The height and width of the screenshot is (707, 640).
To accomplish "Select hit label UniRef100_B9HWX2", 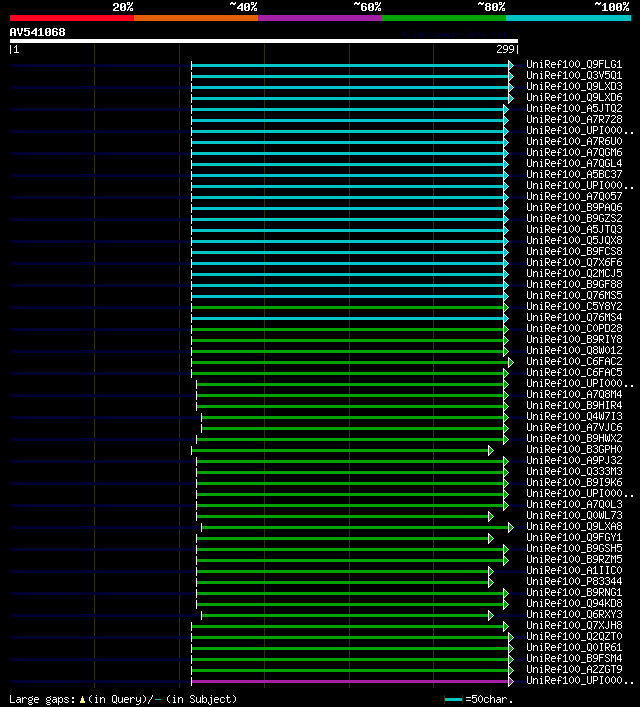I will click(x=574, y=438).
